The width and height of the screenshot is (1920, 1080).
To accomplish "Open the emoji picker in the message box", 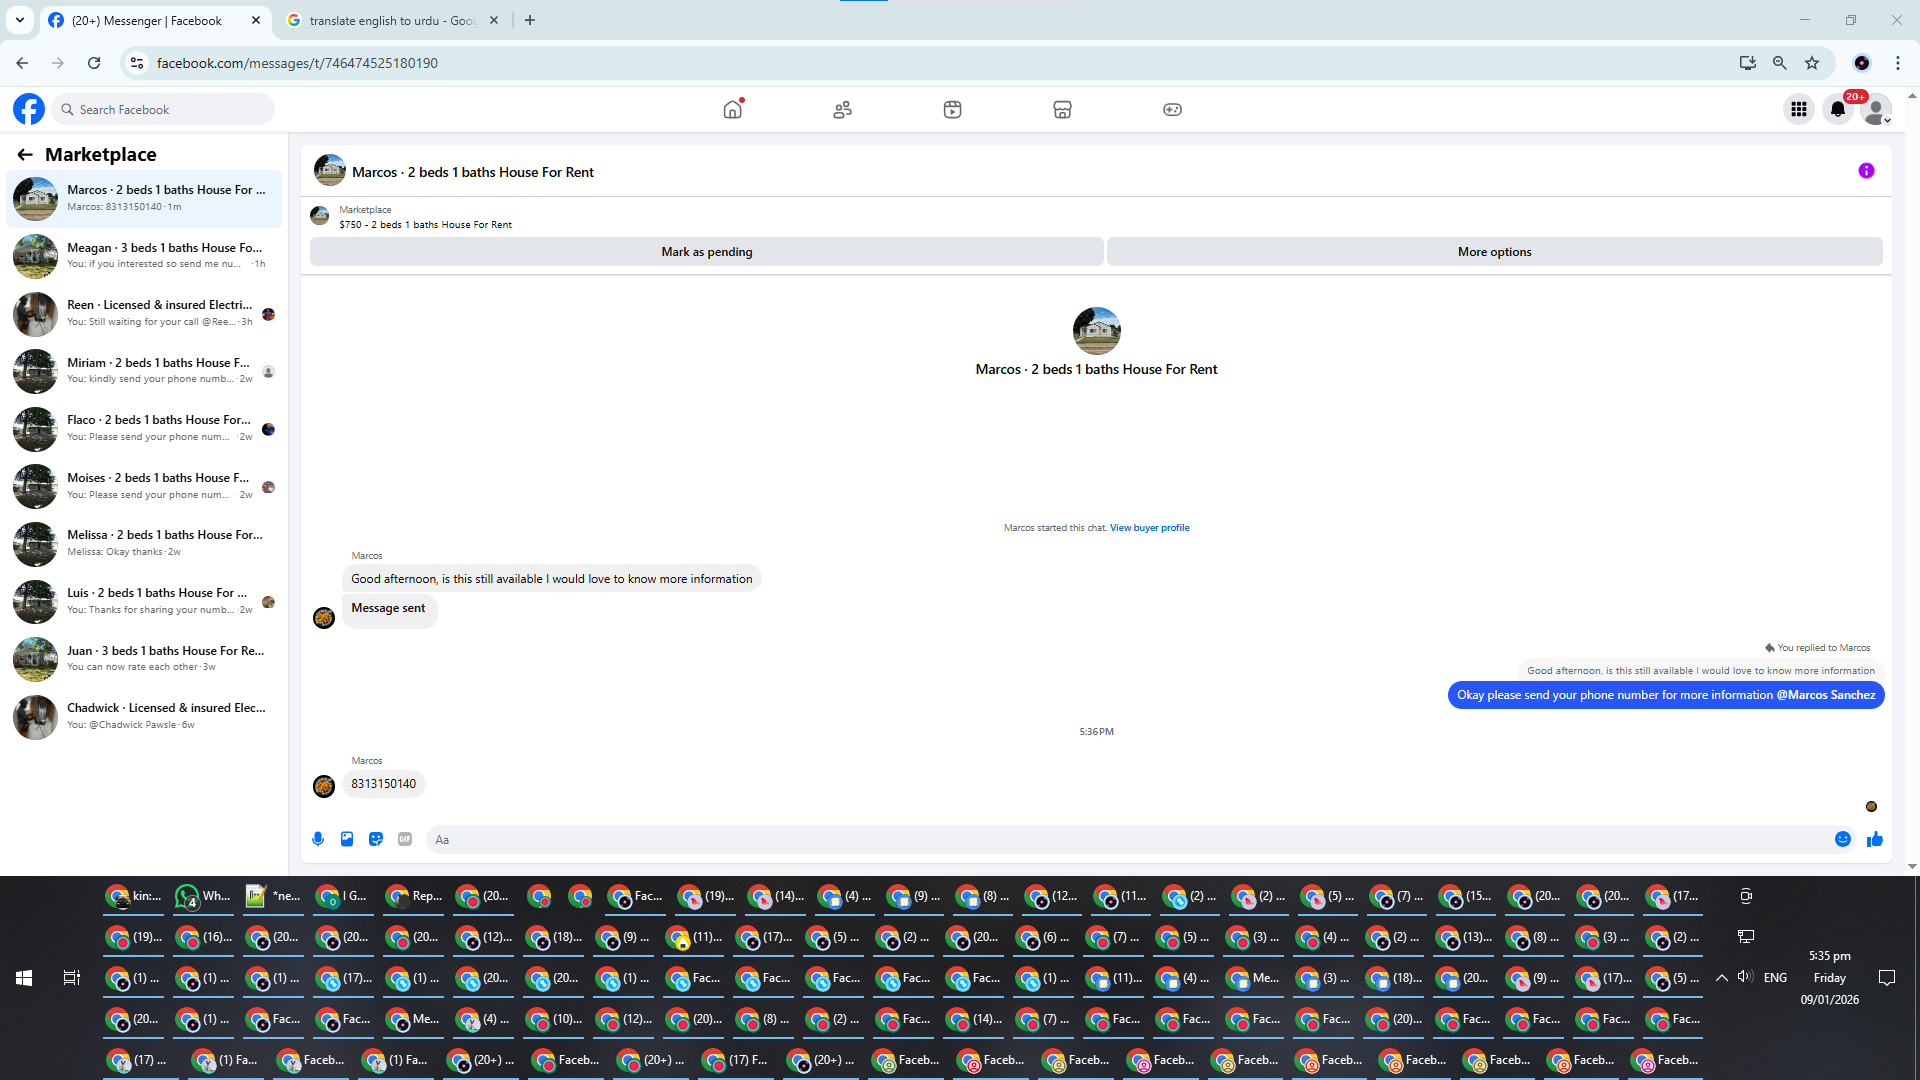I will tap(1843, 839).
